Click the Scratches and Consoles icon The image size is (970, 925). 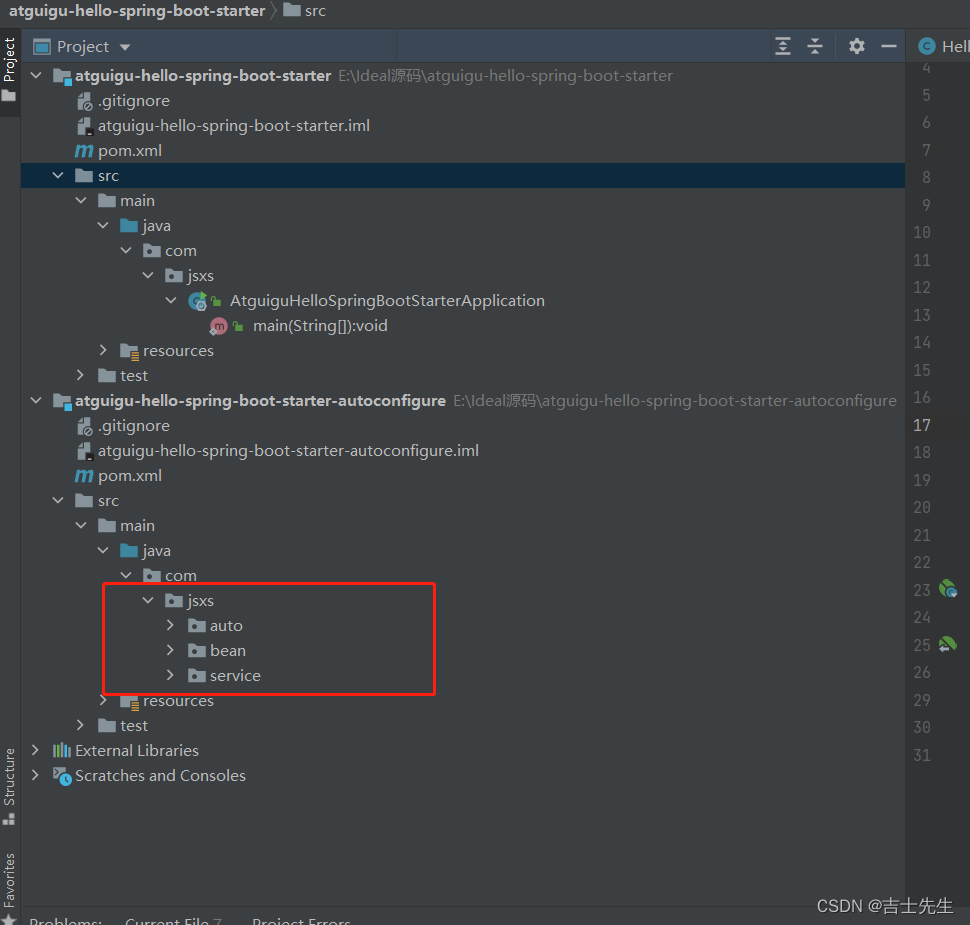[62, 776]
